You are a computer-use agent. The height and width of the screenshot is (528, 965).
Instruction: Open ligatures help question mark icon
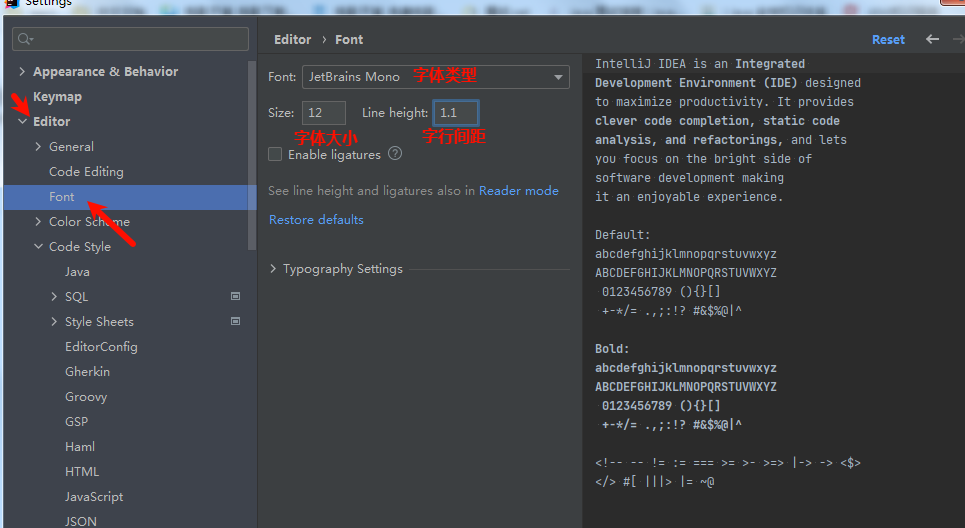coord(395,154)
